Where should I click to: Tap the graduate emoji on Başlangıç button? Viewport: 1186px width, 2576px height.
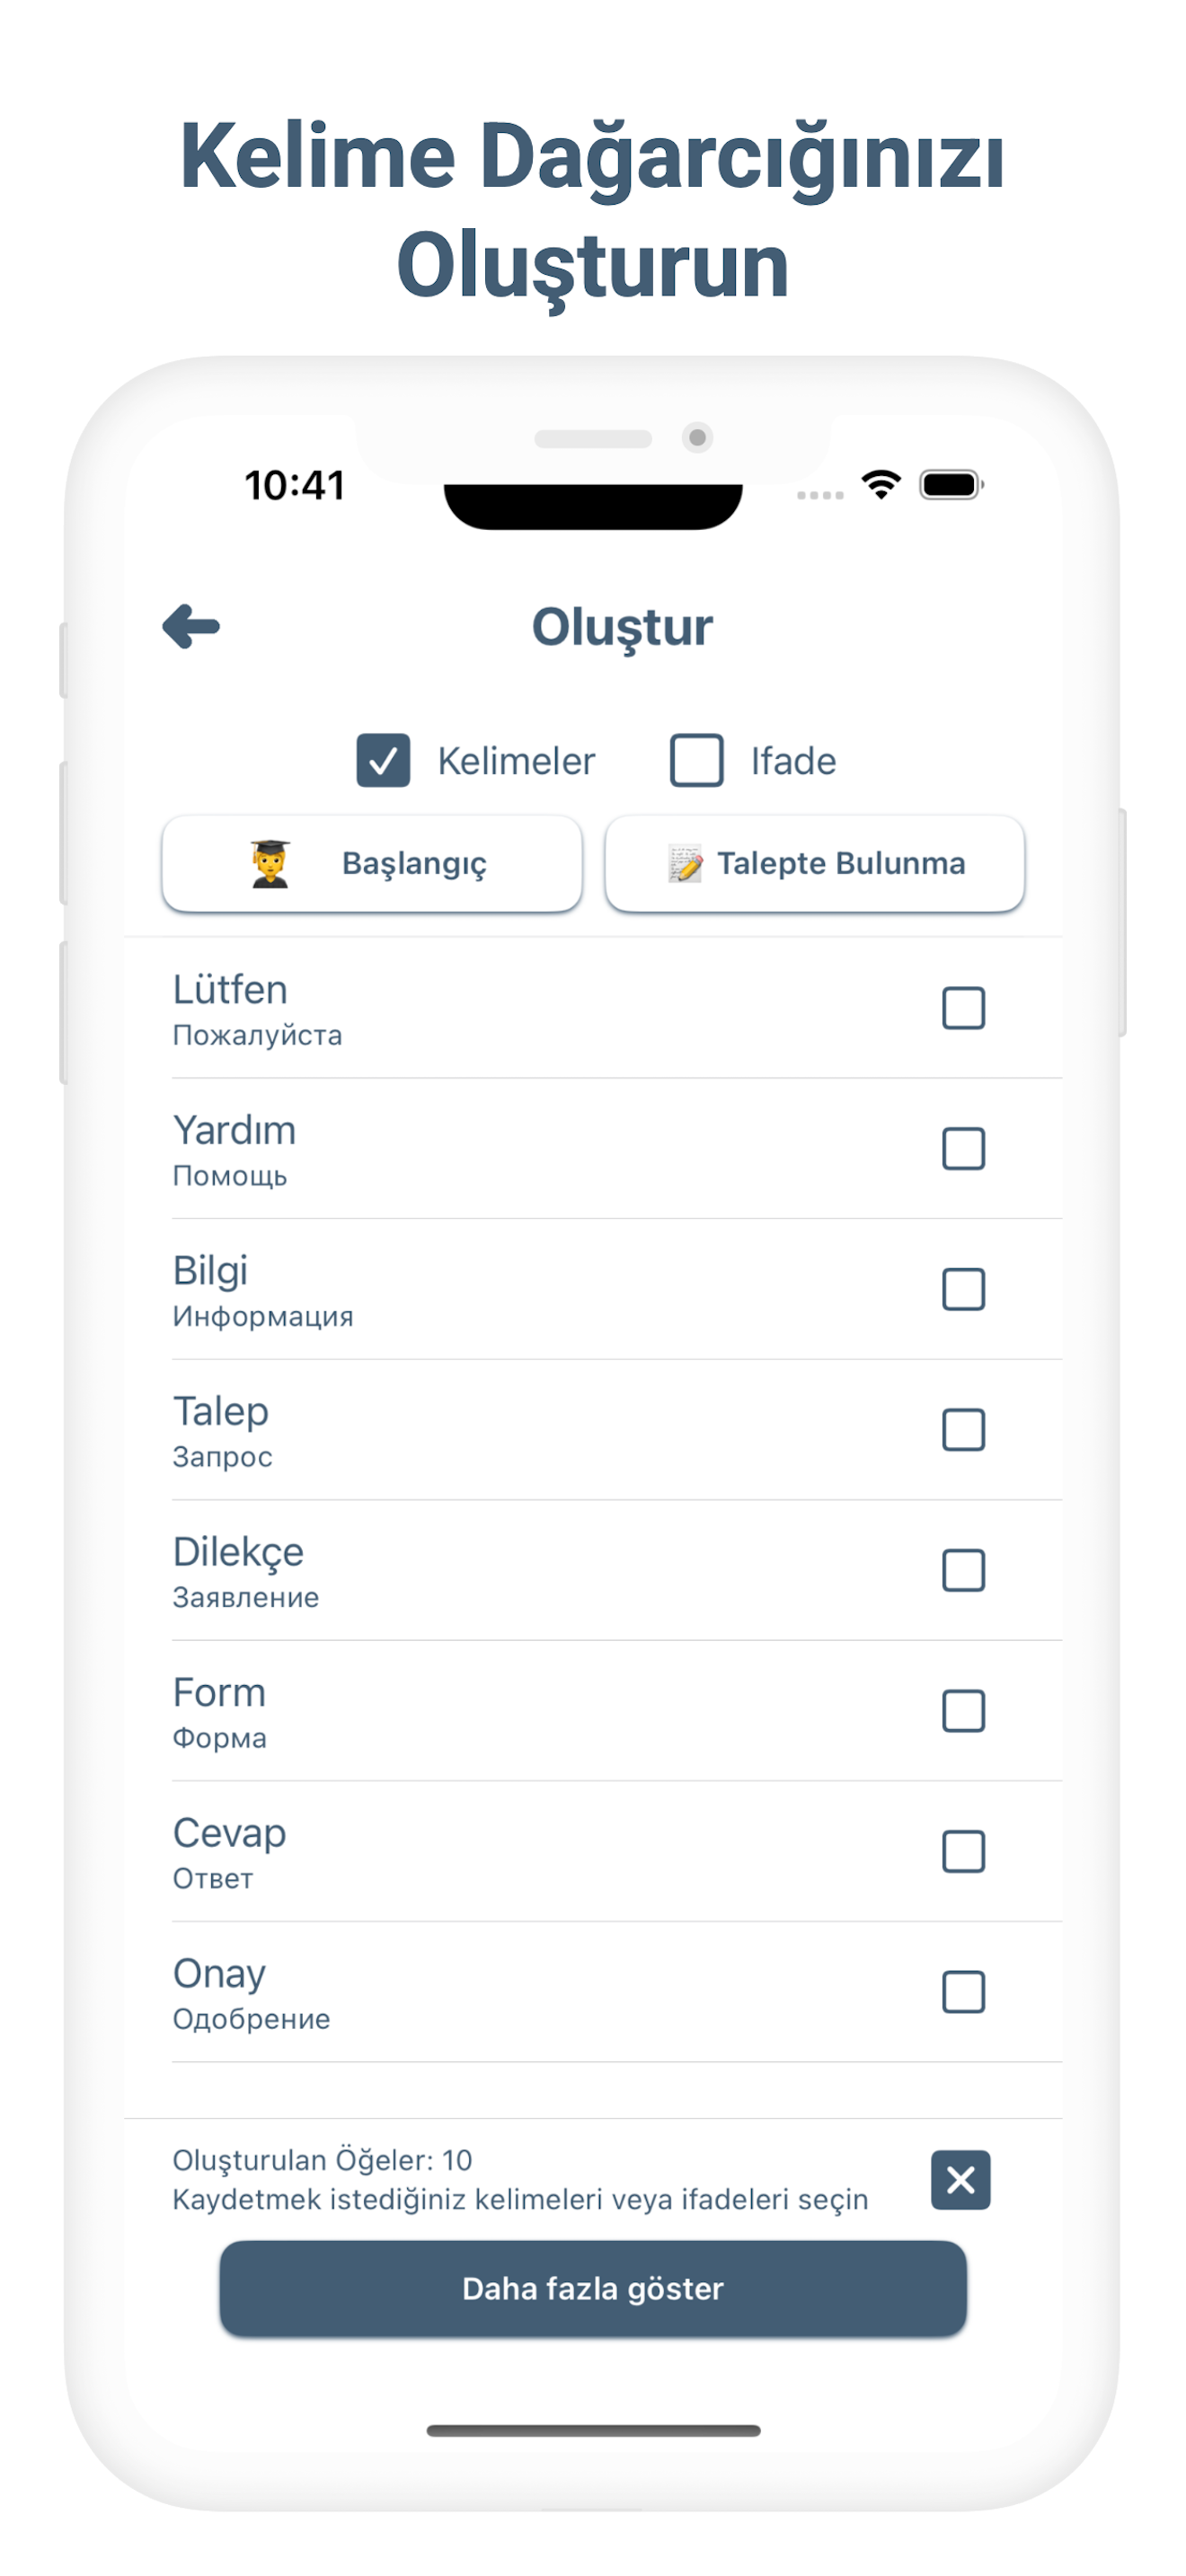(270, 863)
